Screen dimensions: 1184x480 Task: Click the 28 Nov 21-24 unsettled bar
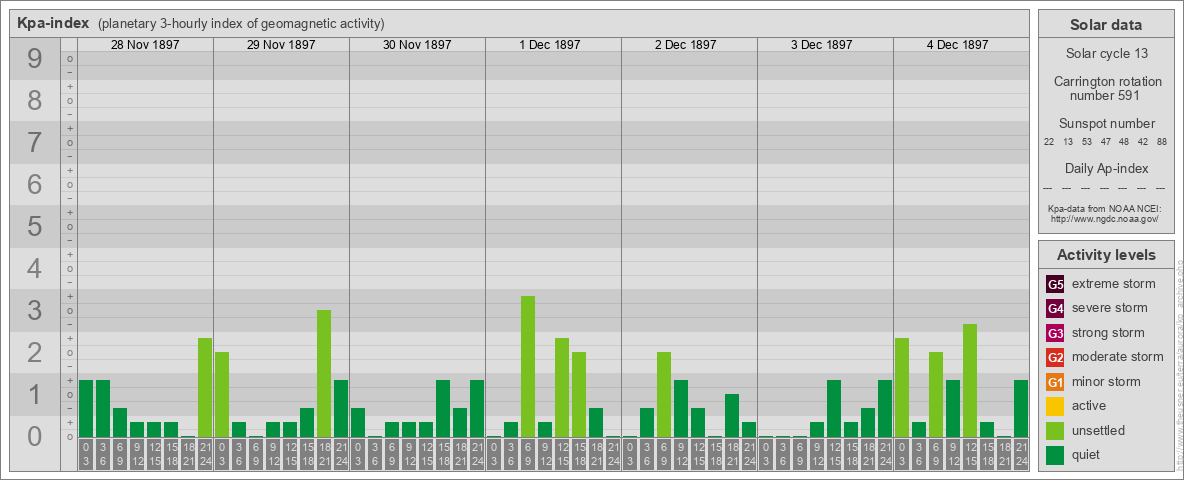coord(205,388)
